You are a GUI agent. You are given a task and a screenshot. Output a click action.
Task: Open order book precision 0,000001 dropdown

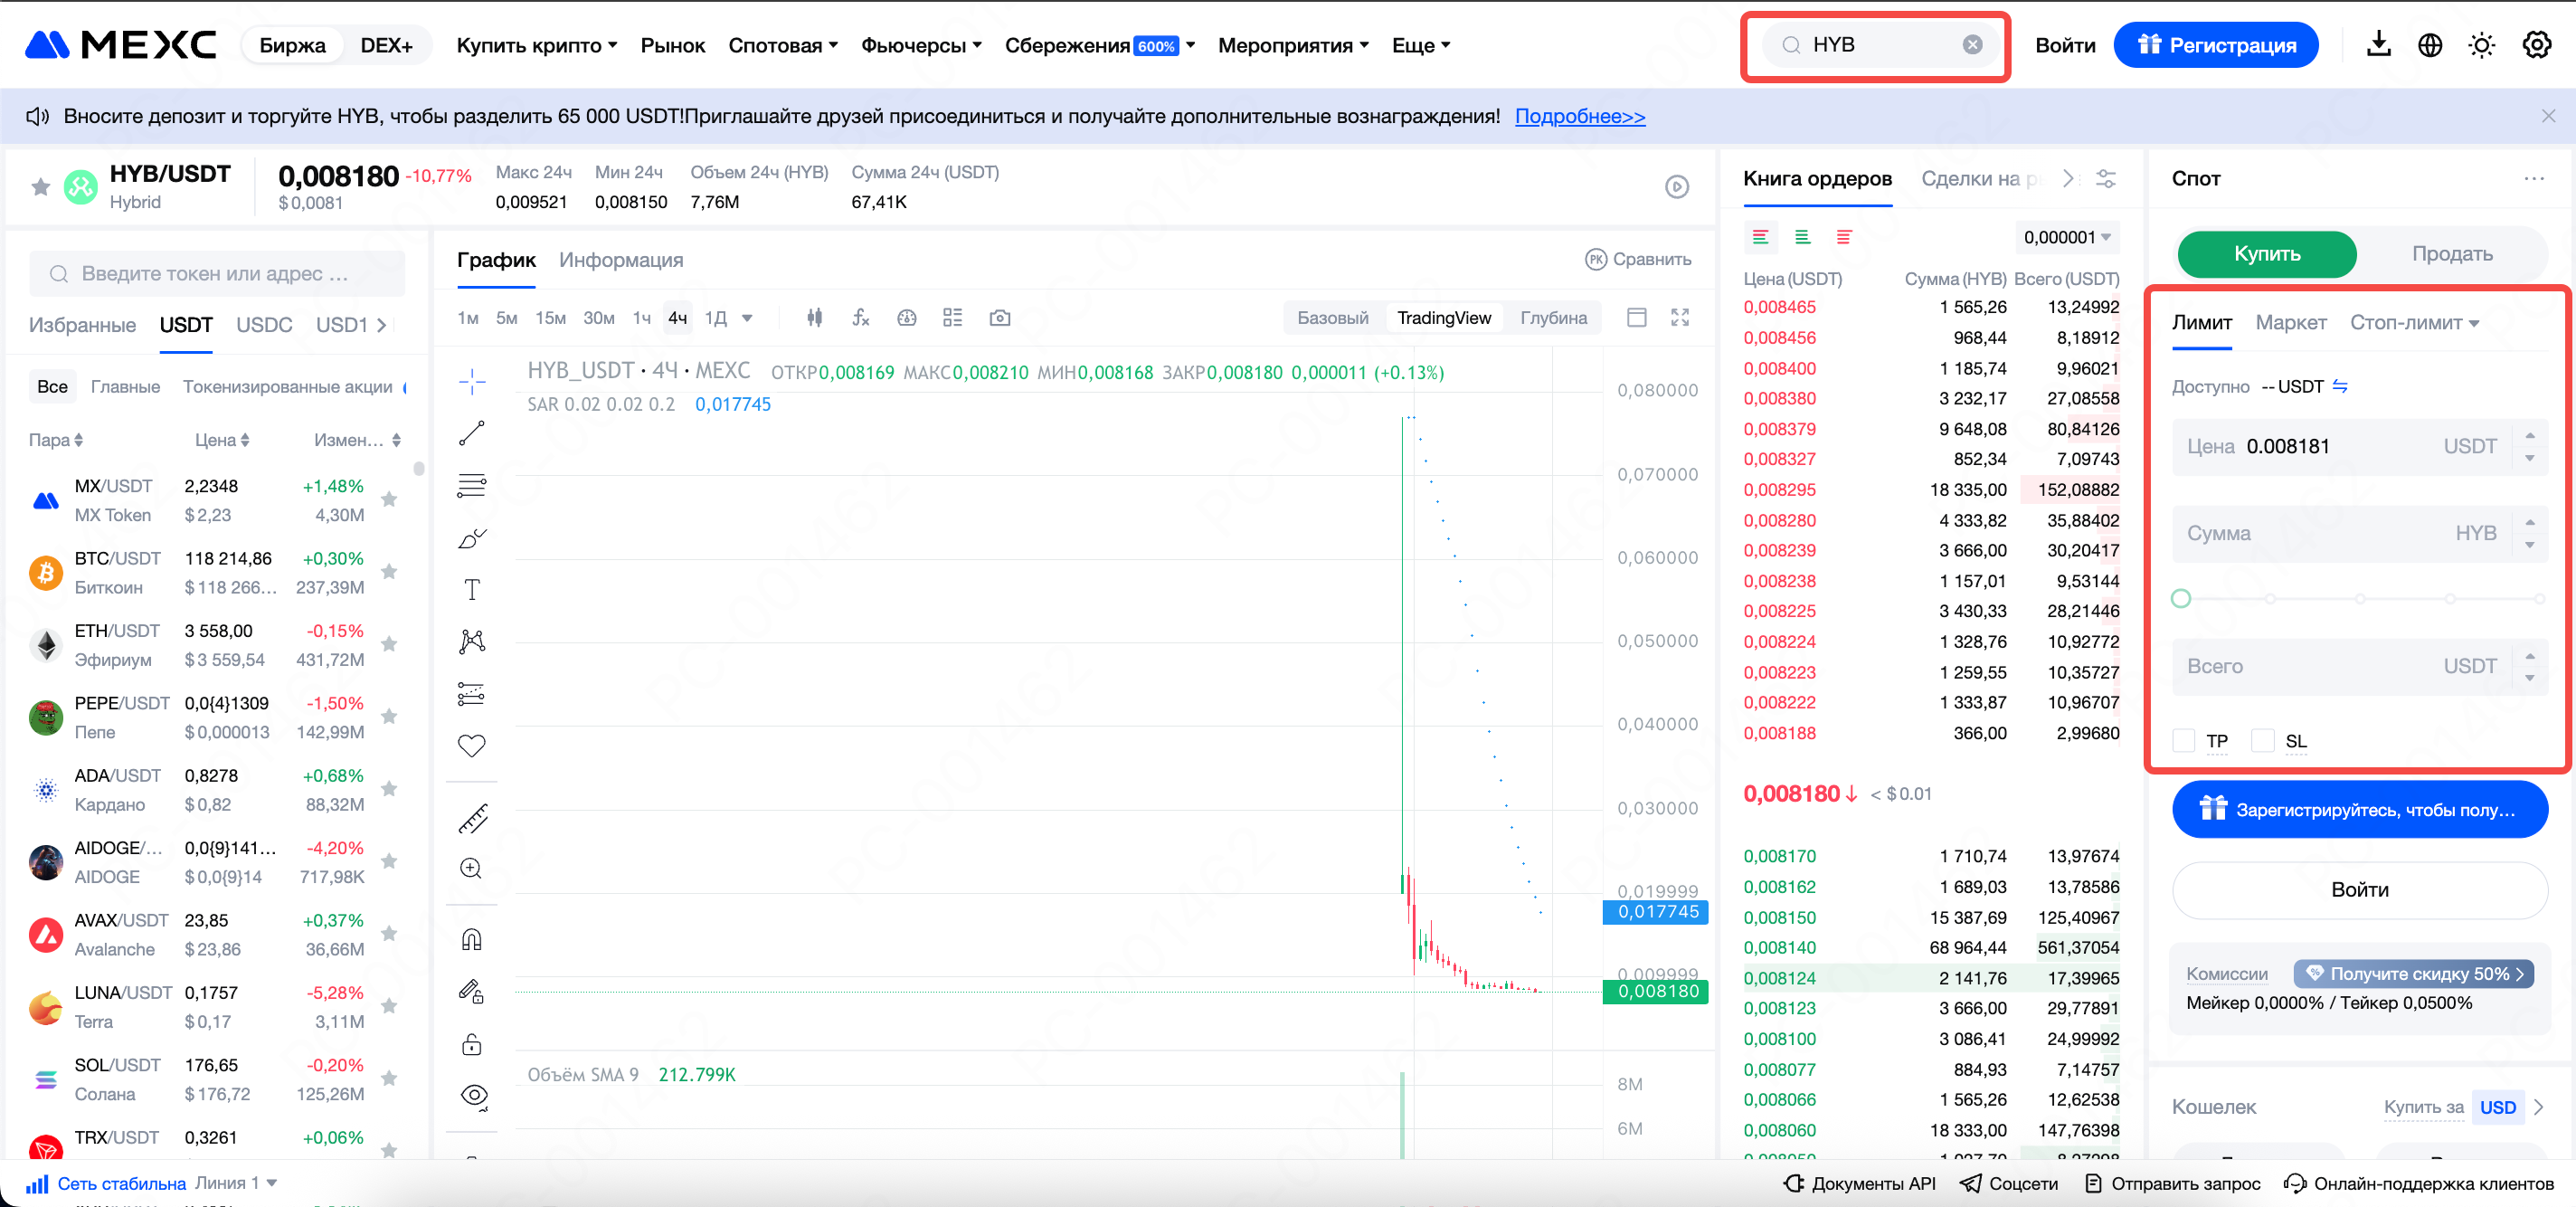[2067, 237]
